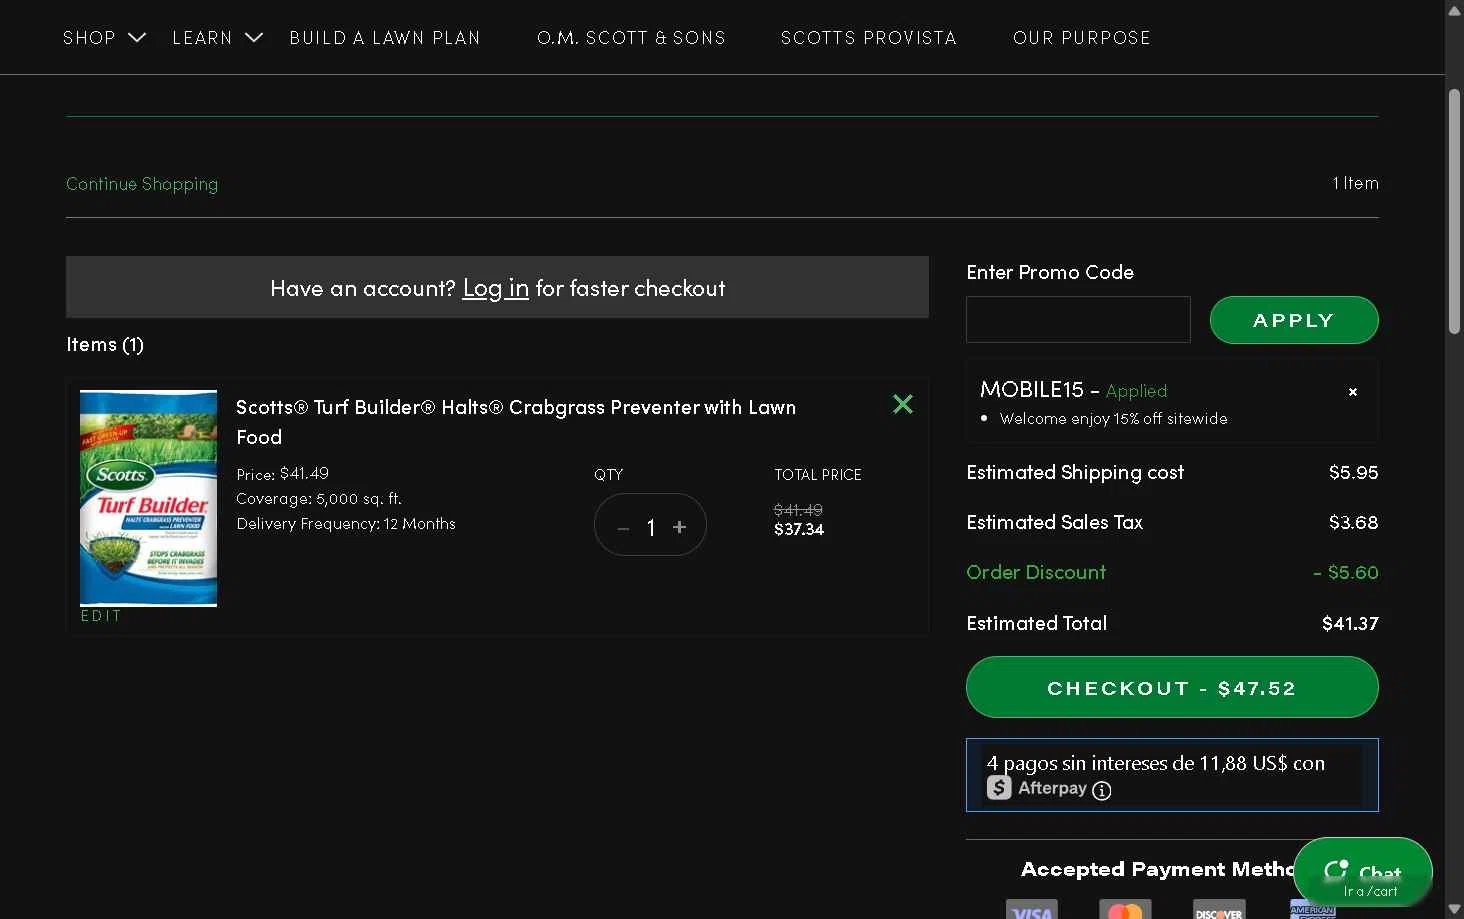Click the page's vertical scrollbar thumb
Screen dimensions: 1464x919
tap(1454, 211)
